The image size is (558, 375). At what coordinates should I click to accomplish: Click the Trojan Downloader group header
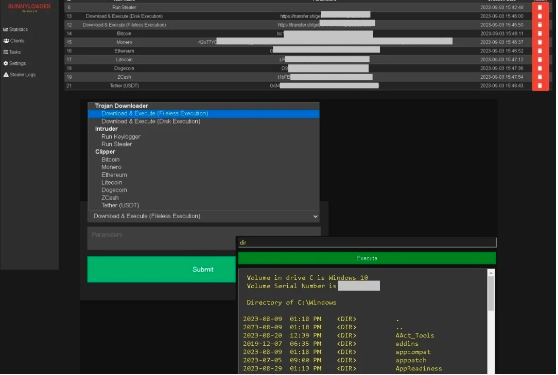tap(121, 106)
